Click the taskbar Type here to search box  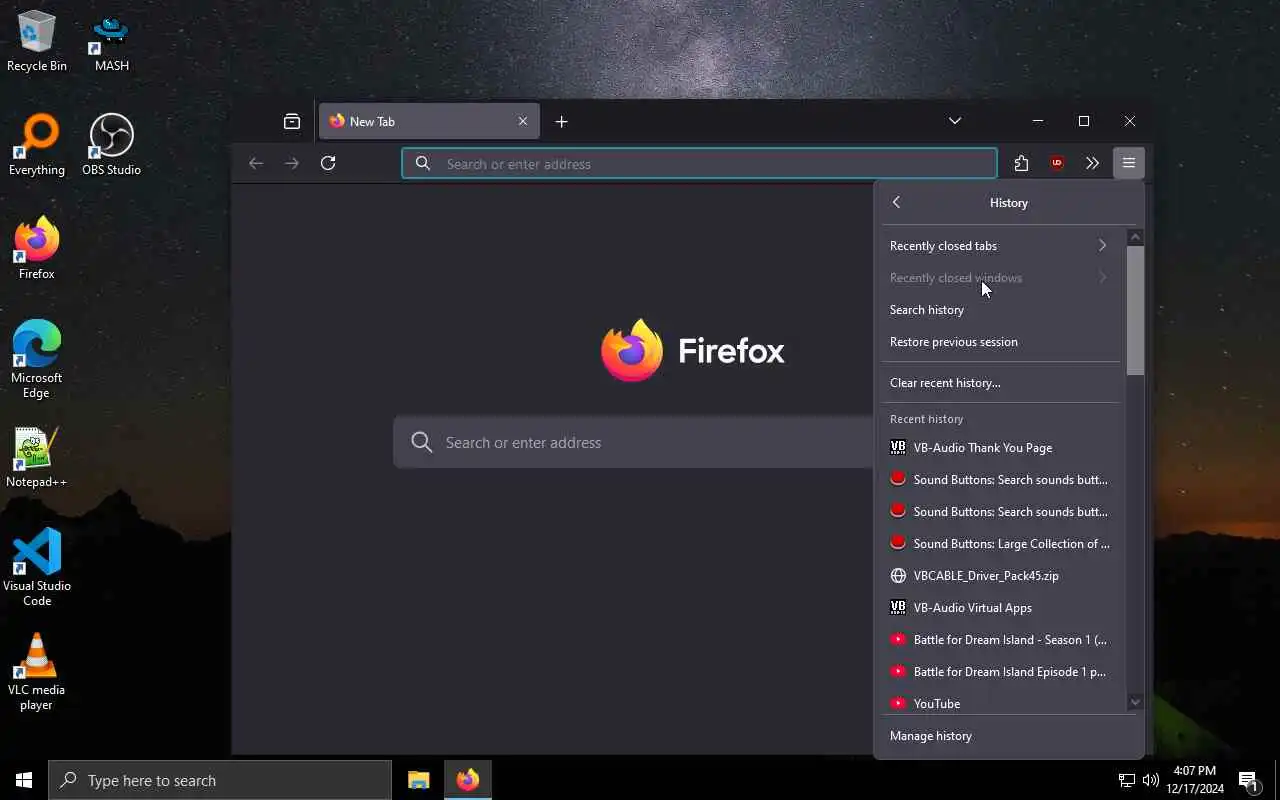point(220,780)
